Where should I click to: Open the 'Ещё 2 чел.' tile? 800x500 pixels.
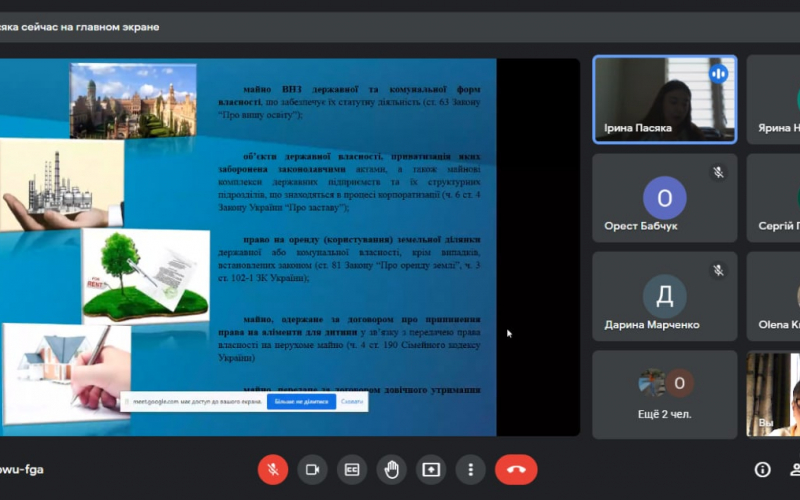click(665, 395)
